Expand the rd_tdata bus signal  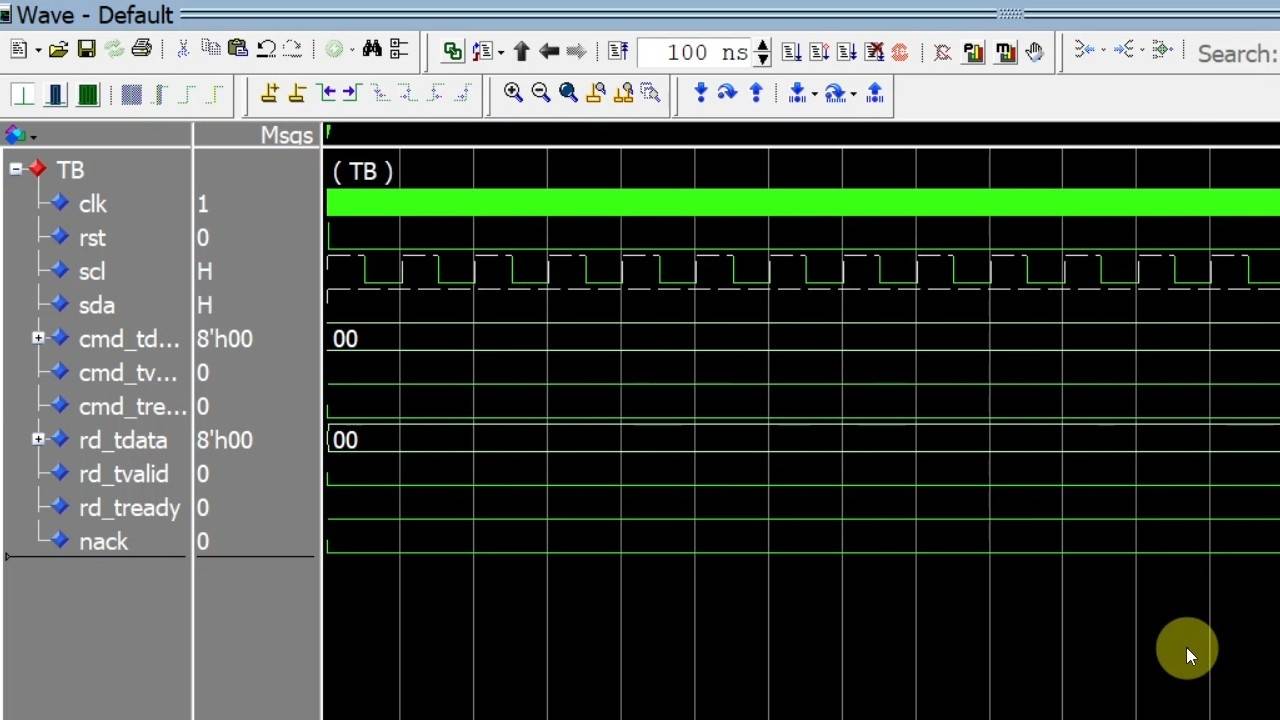click(x=38, y=439)
